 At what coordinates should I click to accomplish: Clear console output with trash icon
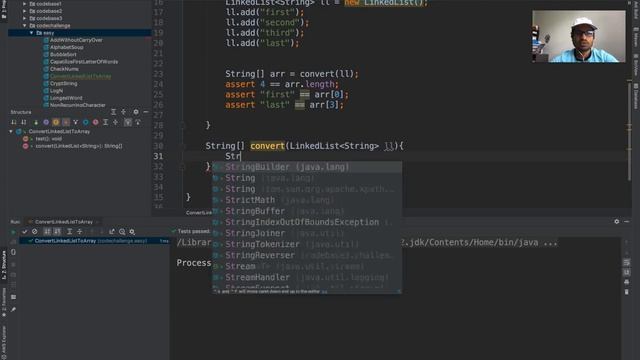tap(627, 292)
